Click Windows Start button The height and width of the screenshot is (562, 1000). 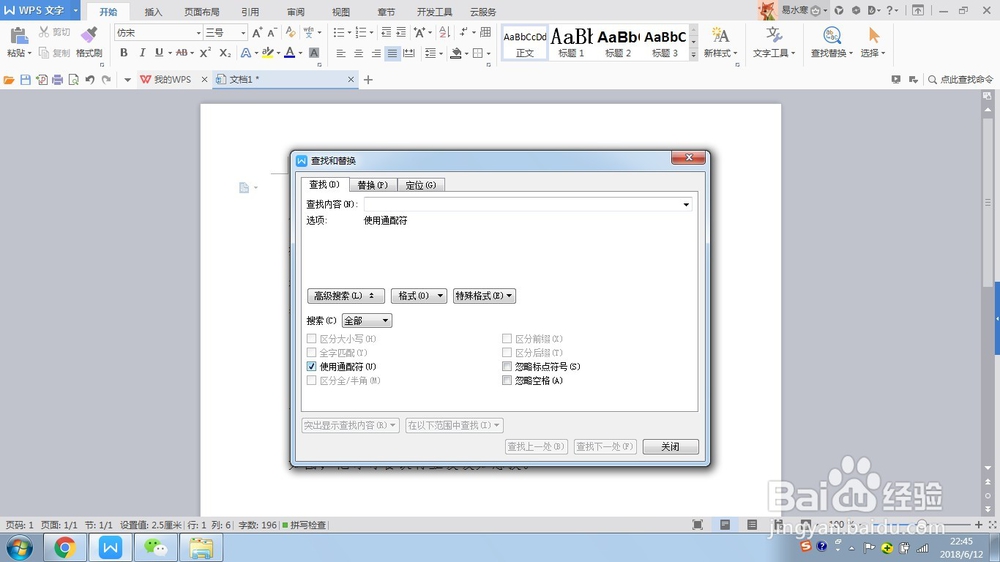tap(20, 547)
